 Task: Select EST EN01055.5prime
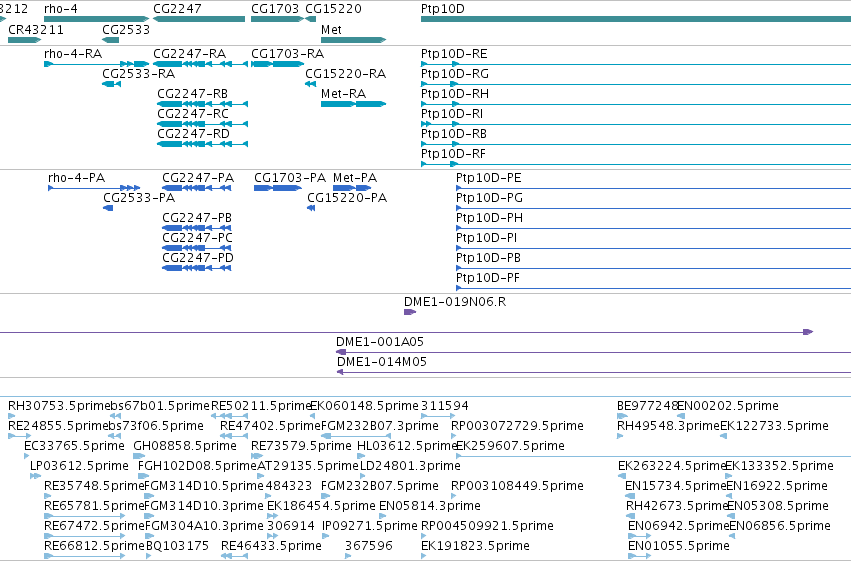point(639,556)
